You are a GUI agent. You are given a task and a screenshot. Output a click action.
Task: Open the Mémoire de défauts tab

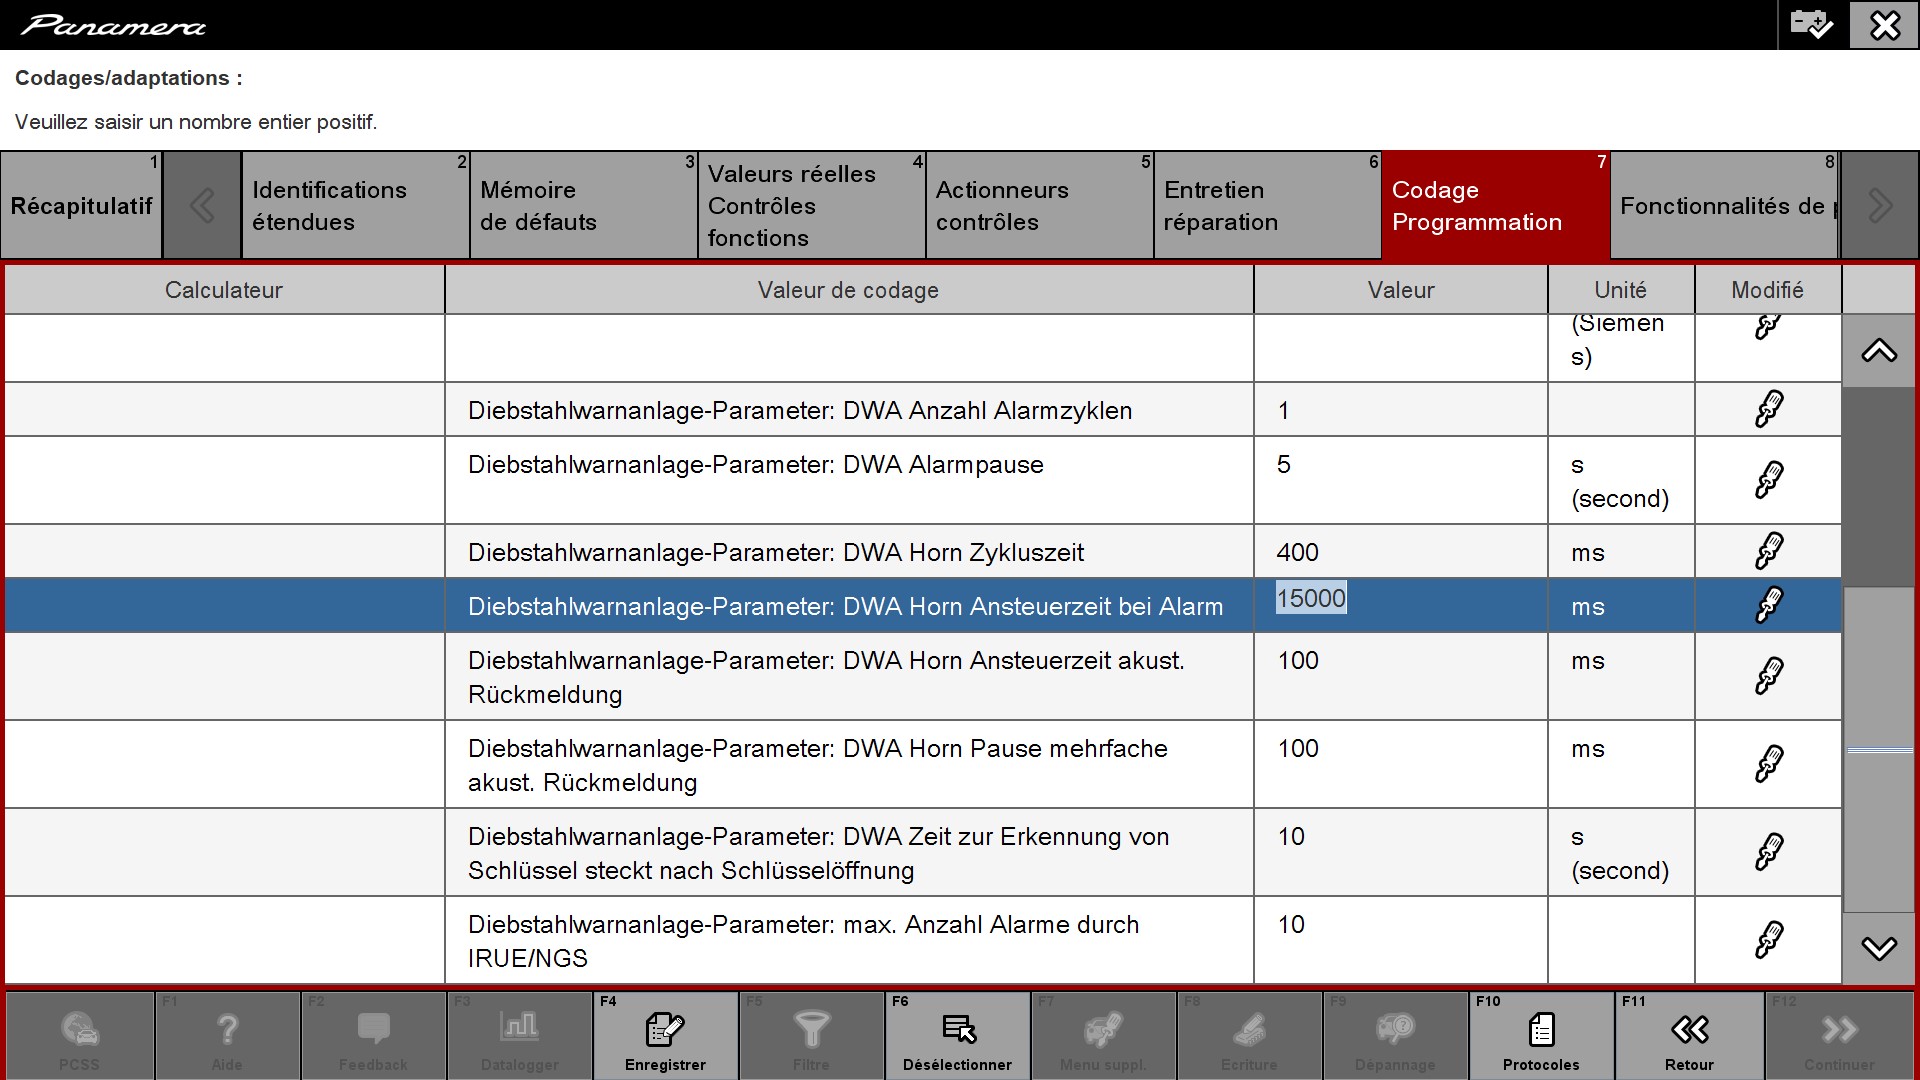tap(583, 206)
